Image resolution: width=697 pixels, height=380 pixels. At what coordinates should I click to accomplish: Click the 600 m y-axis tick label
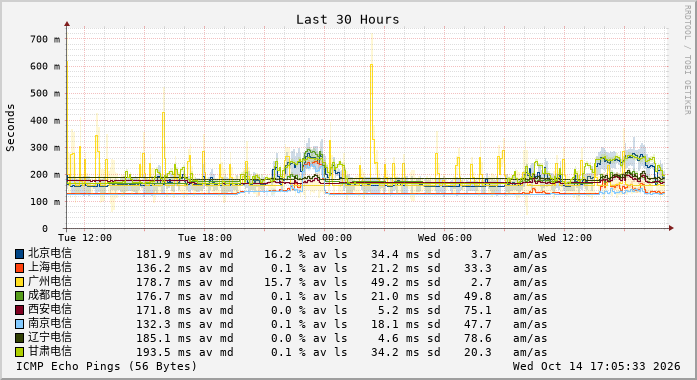pos(45,66)
